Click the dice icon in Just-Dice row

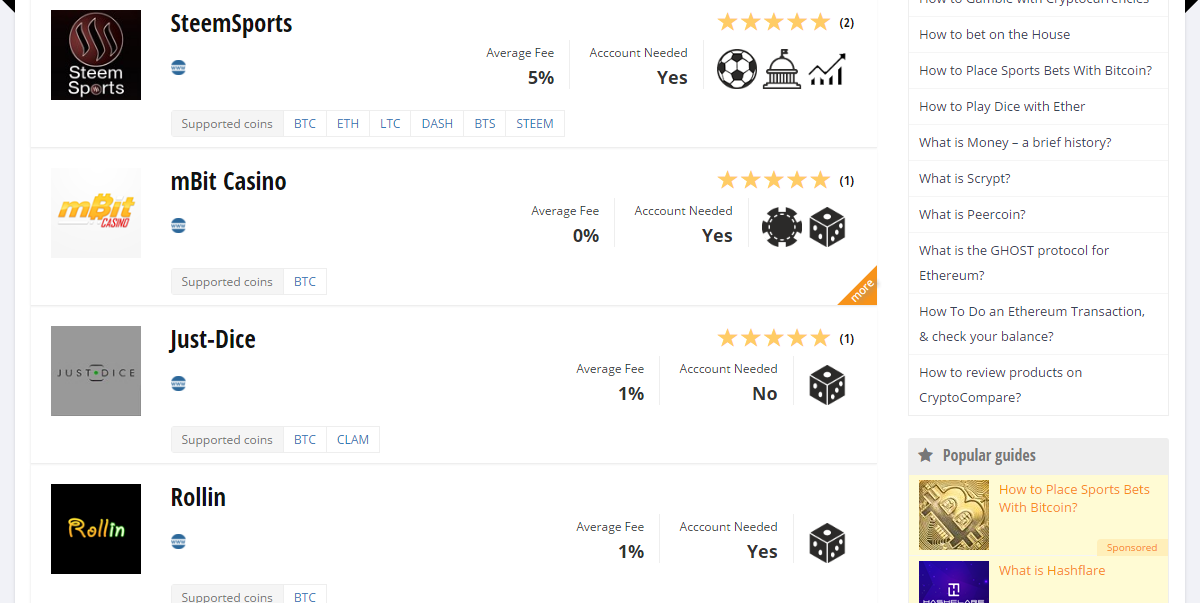click(x=827, y=385)
